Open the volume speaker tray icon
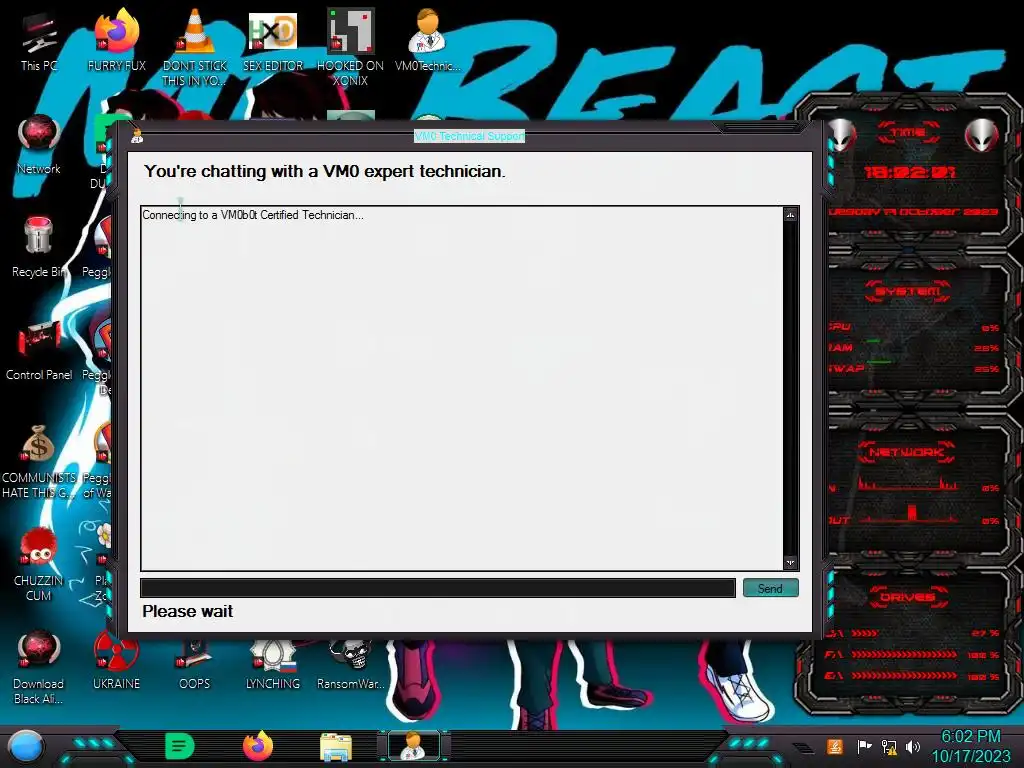This screenshot has width=1024, height=768. click(x=912, y=746)
